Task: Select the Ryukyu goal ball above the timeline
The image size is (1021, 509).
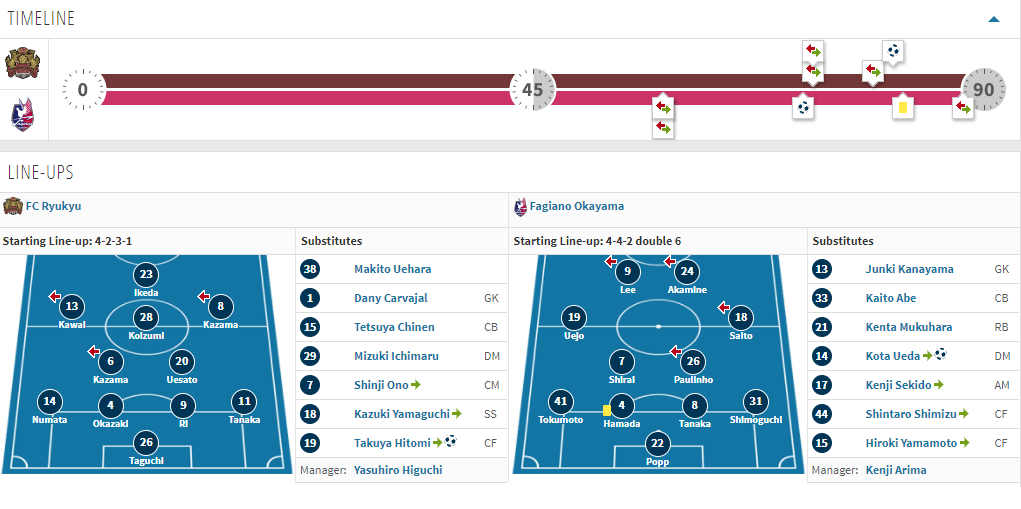Action: tap(893, 50)
